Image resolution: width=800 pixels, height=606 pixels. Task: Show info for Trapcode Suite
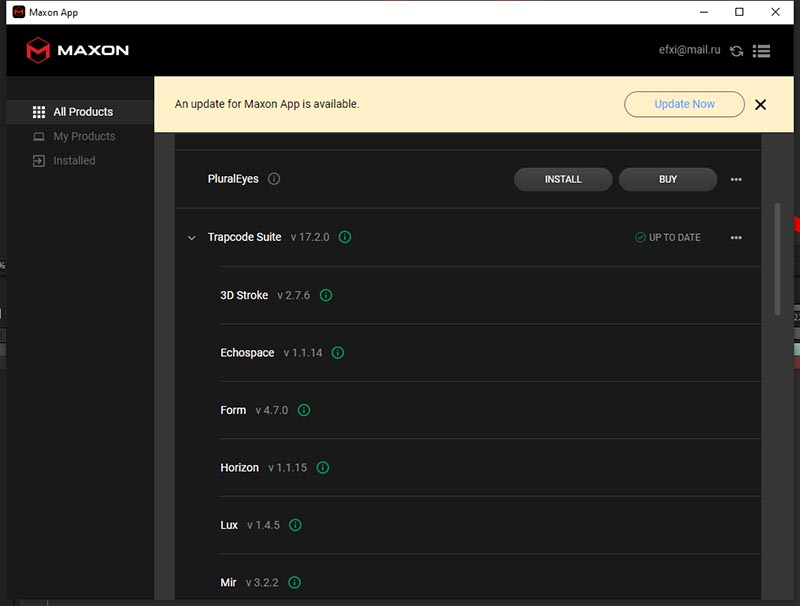coord(345,237)
